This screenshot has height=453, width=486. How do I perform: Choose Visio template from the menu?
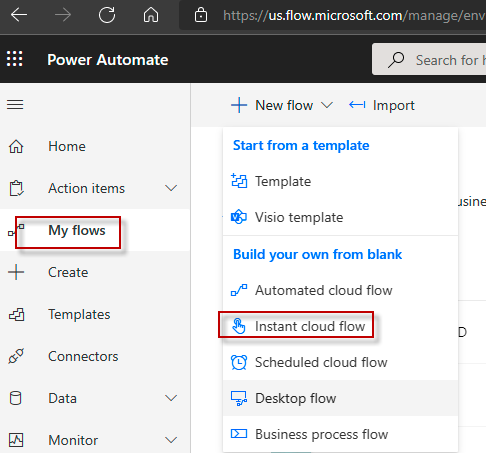(340, 217)
